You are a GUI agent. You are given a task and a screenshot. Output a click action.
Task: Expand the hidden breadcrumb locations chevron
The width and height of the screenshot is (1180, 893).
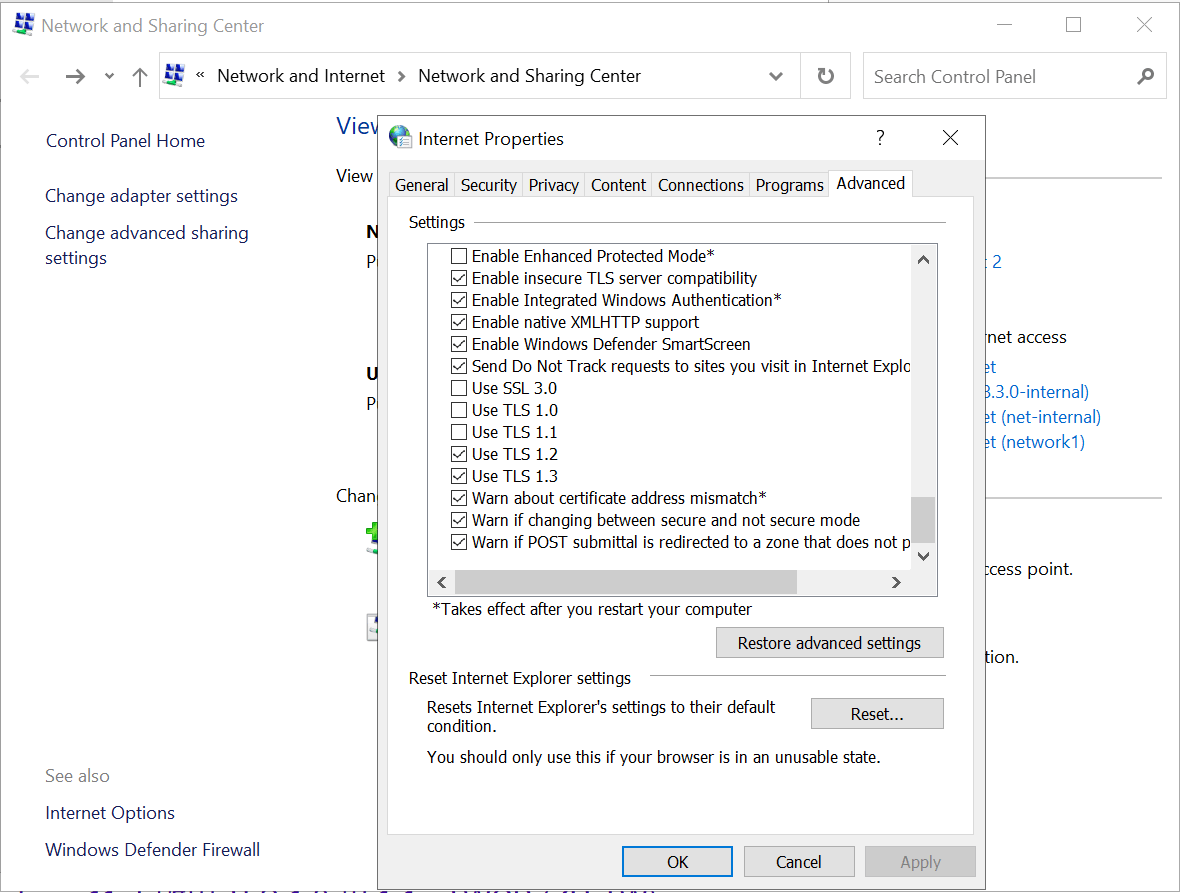200,75
